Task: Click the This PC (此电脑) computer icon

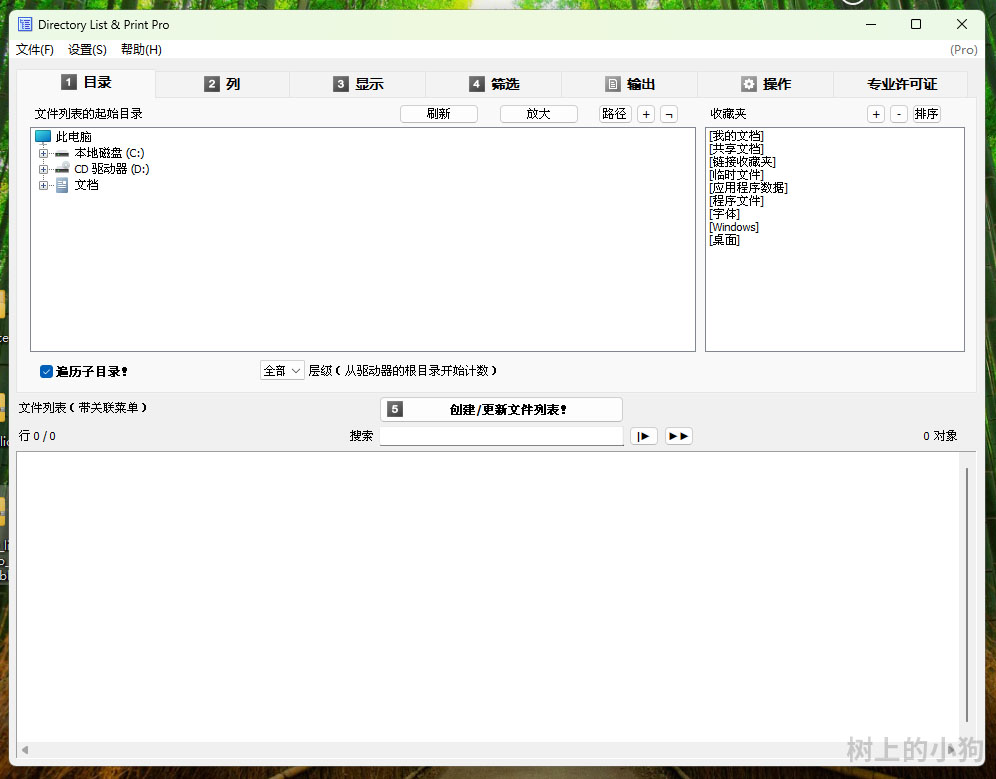Action: [x=43, y=137]
